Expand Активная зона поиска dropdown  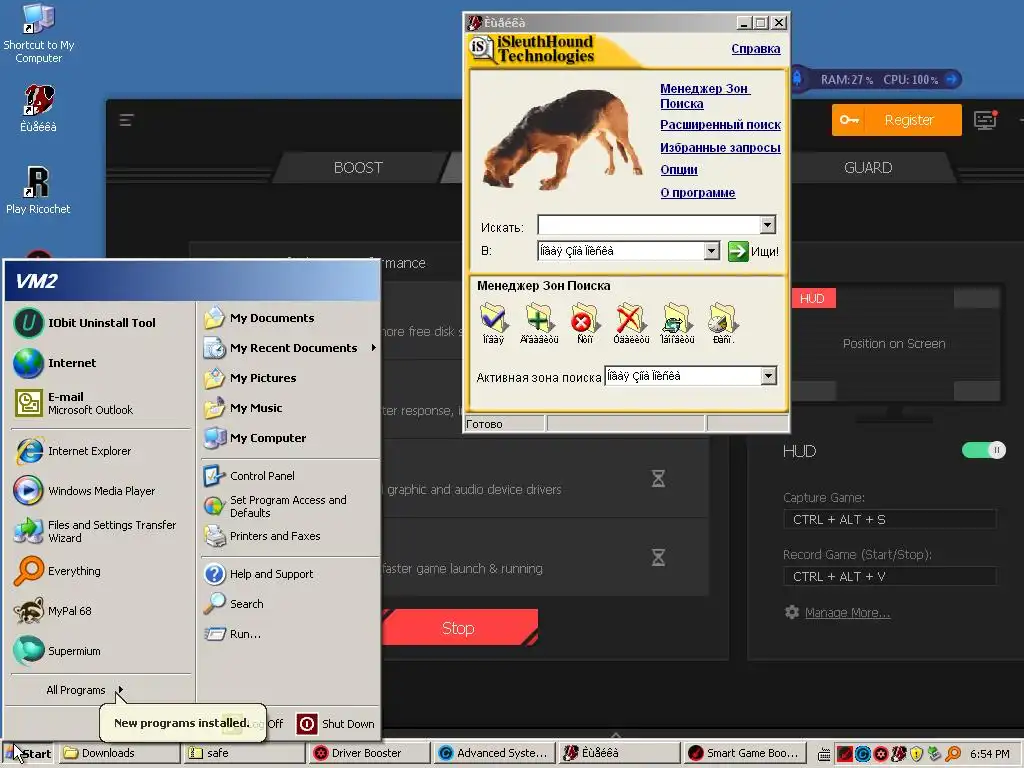[x=769, y=376]
